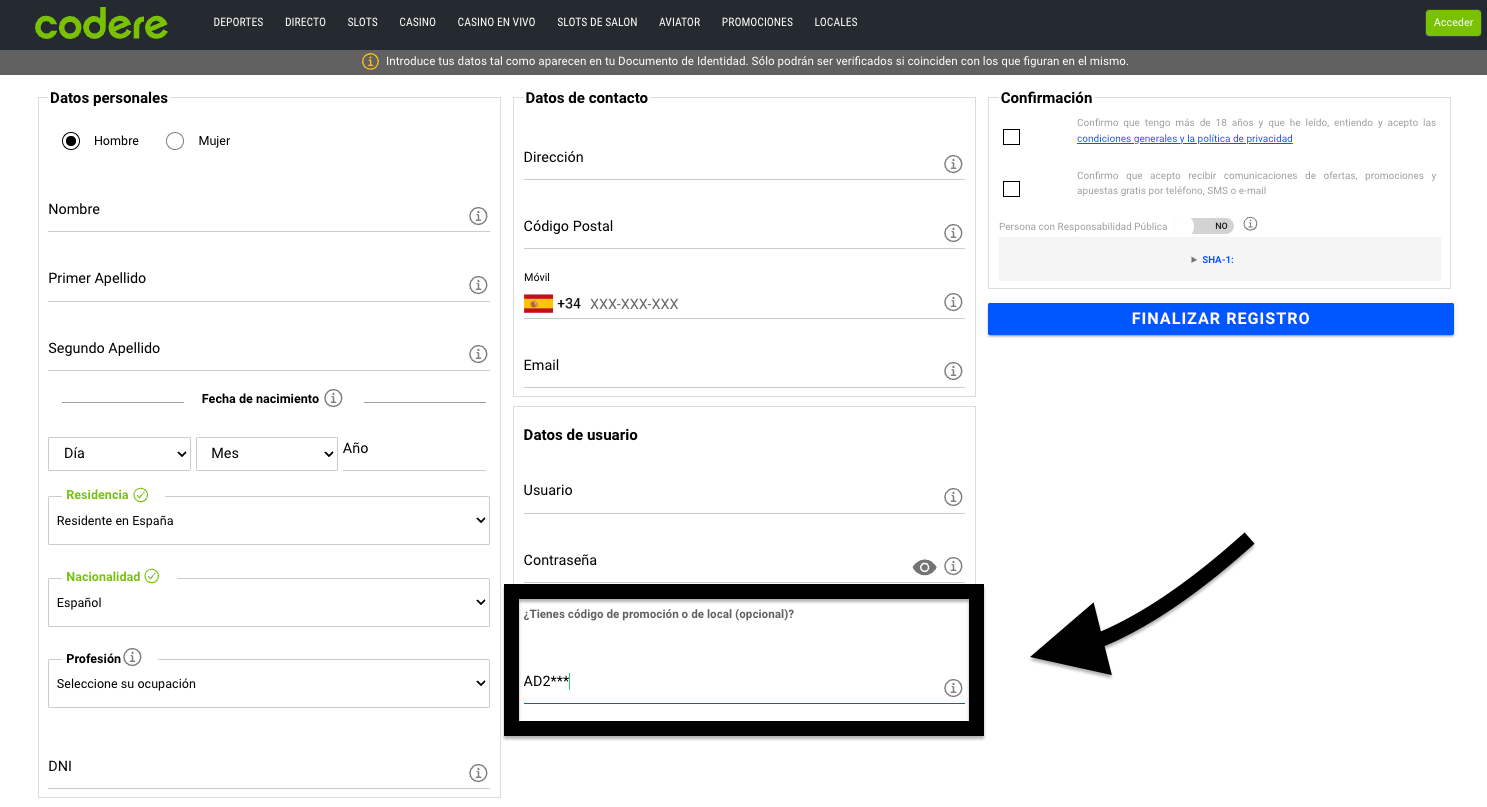Expand the SHA-1 disclosure triangle

coord(1194,259)
